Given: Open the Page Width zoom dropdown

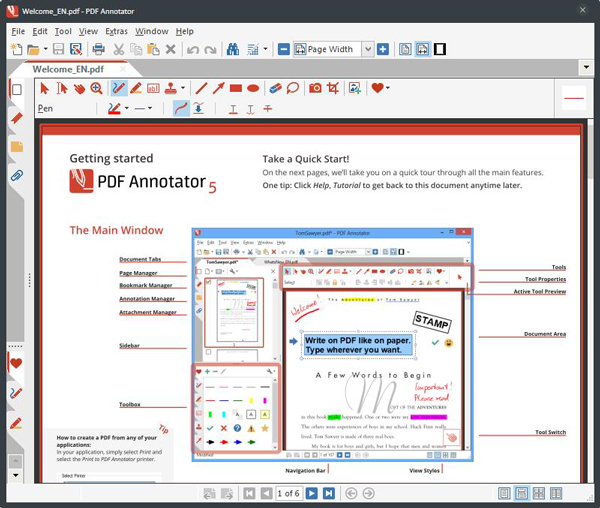Looking at the screenshot, I should [368, 49].
